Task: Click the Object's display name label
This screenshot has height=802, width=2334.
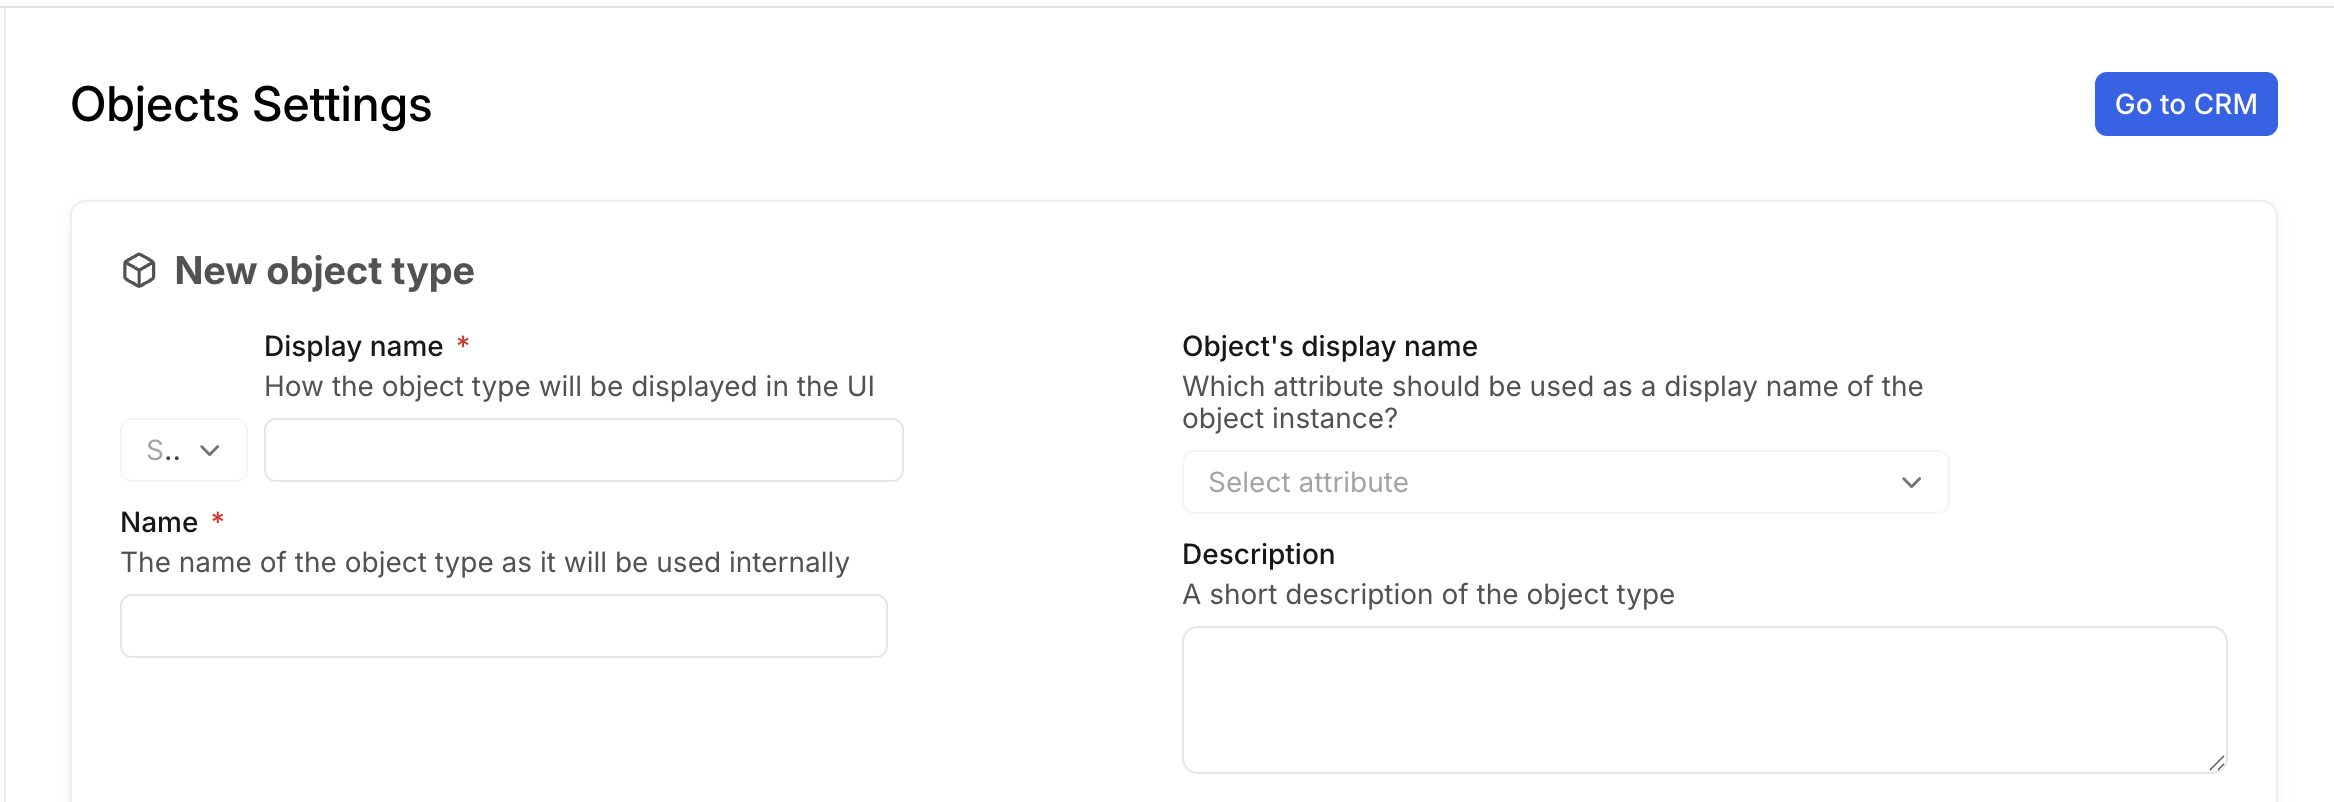Action: [1329, 346]
